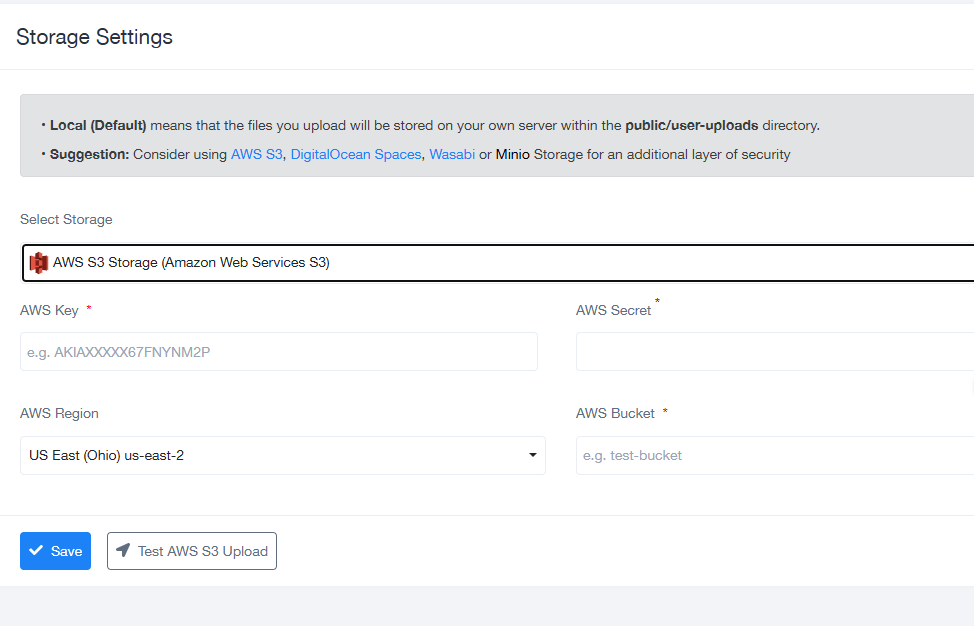Focus the AWS Key input field
This screenshot has height=626, width=974.
(278, 352)
